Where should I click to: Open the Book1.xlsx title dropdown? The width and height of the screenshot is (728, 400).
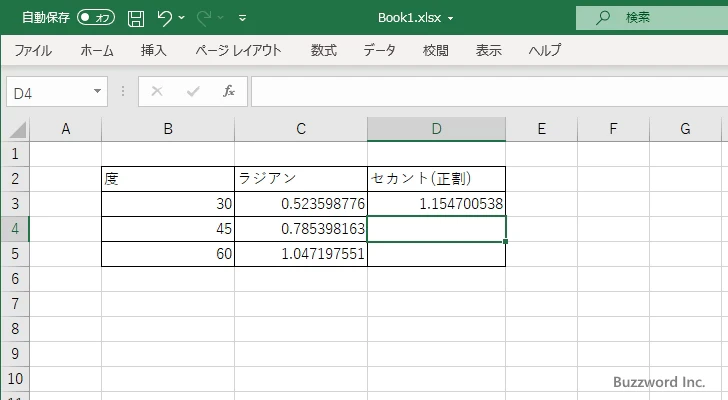click(450, 19)
